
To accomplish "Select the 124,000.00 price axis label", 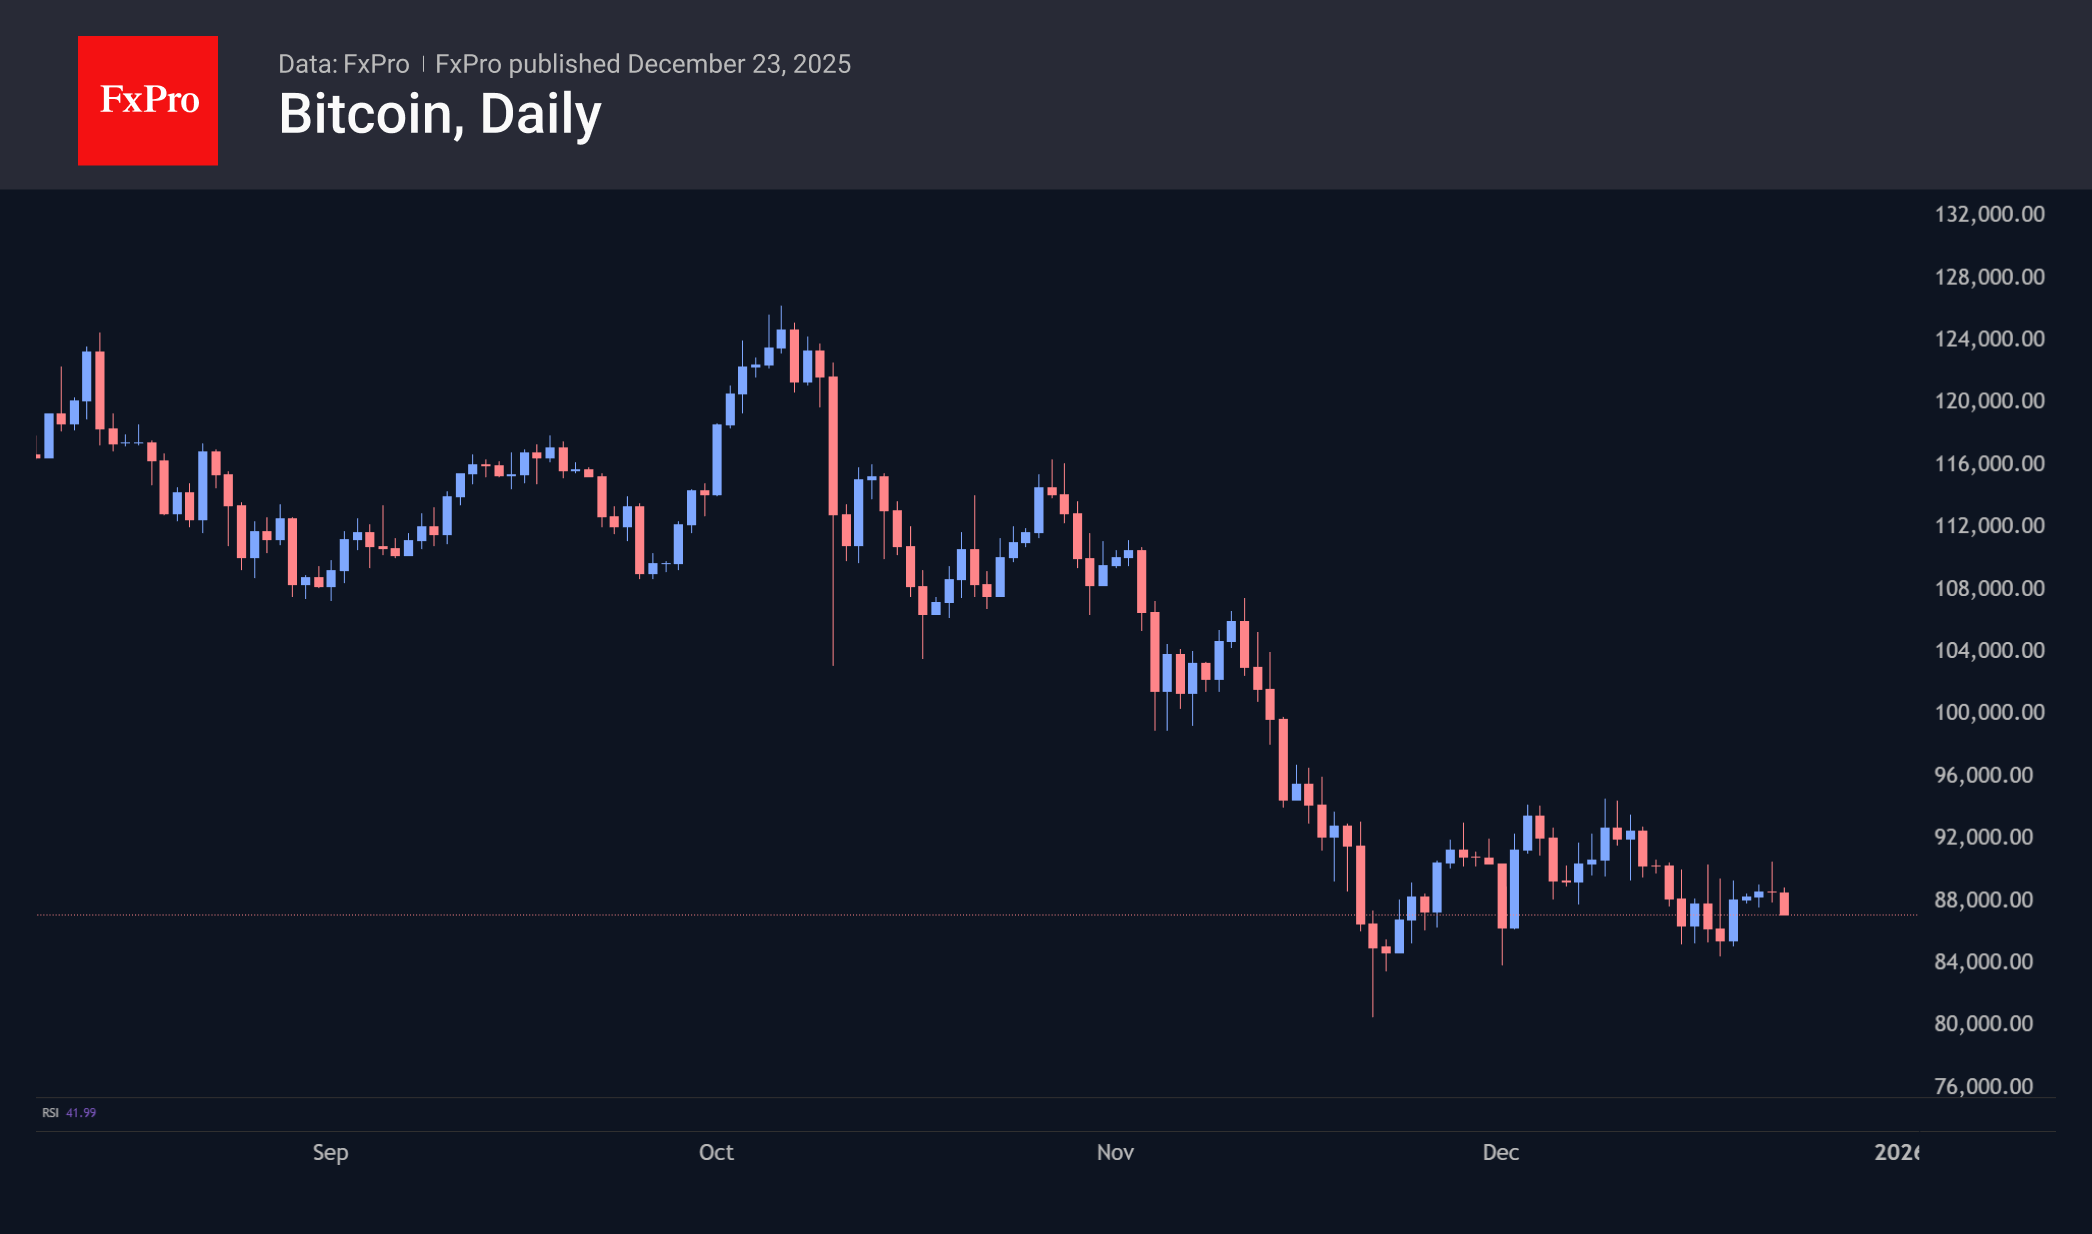I will click(1989, 339).
